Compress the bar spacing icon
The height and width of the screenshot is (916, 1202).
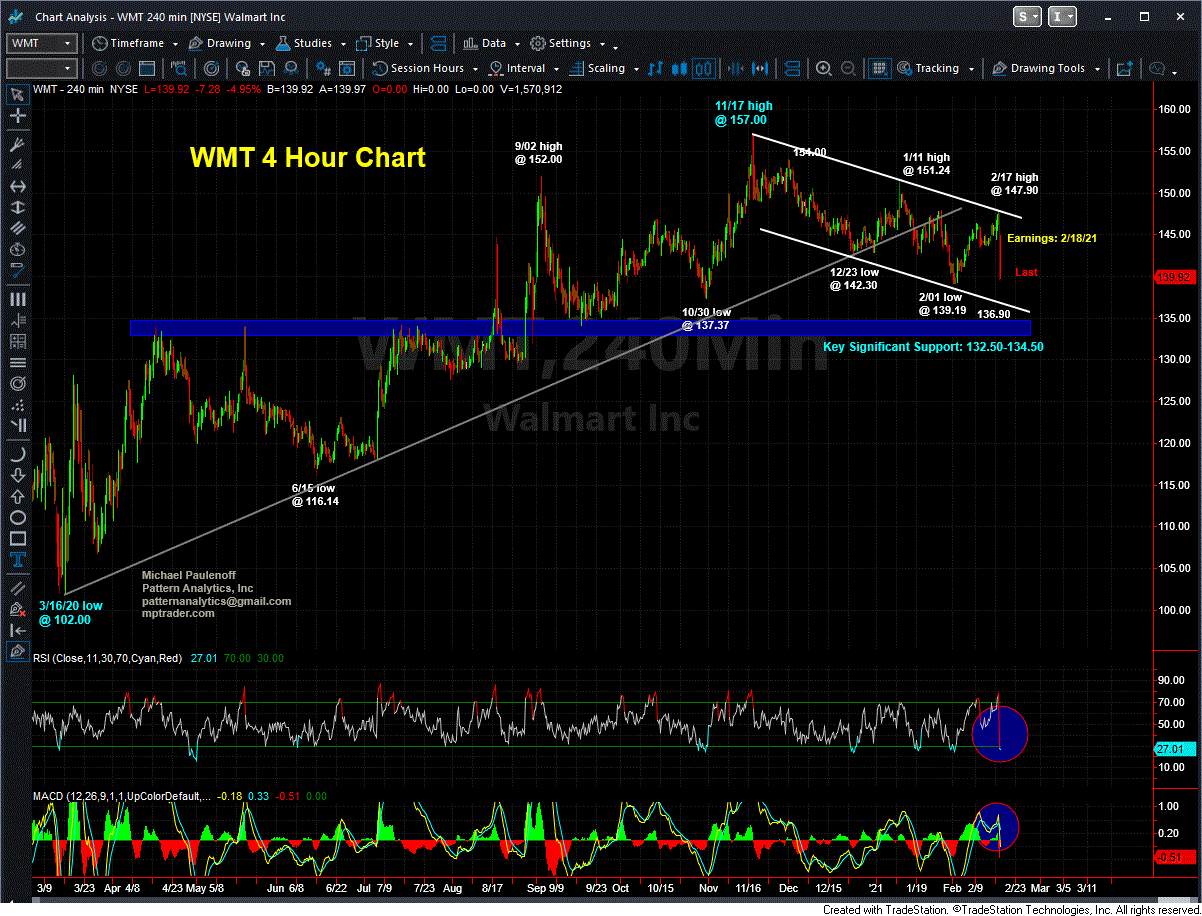click(735, 68)
